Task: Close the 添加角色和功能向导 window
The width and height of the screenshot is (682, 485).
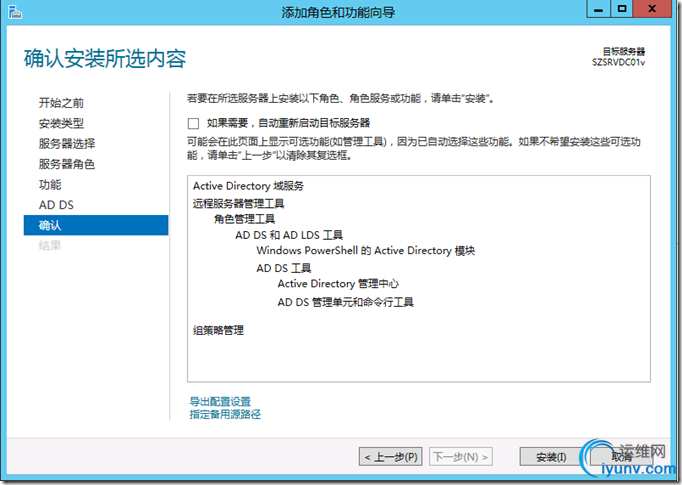Action: coord(652,9)
